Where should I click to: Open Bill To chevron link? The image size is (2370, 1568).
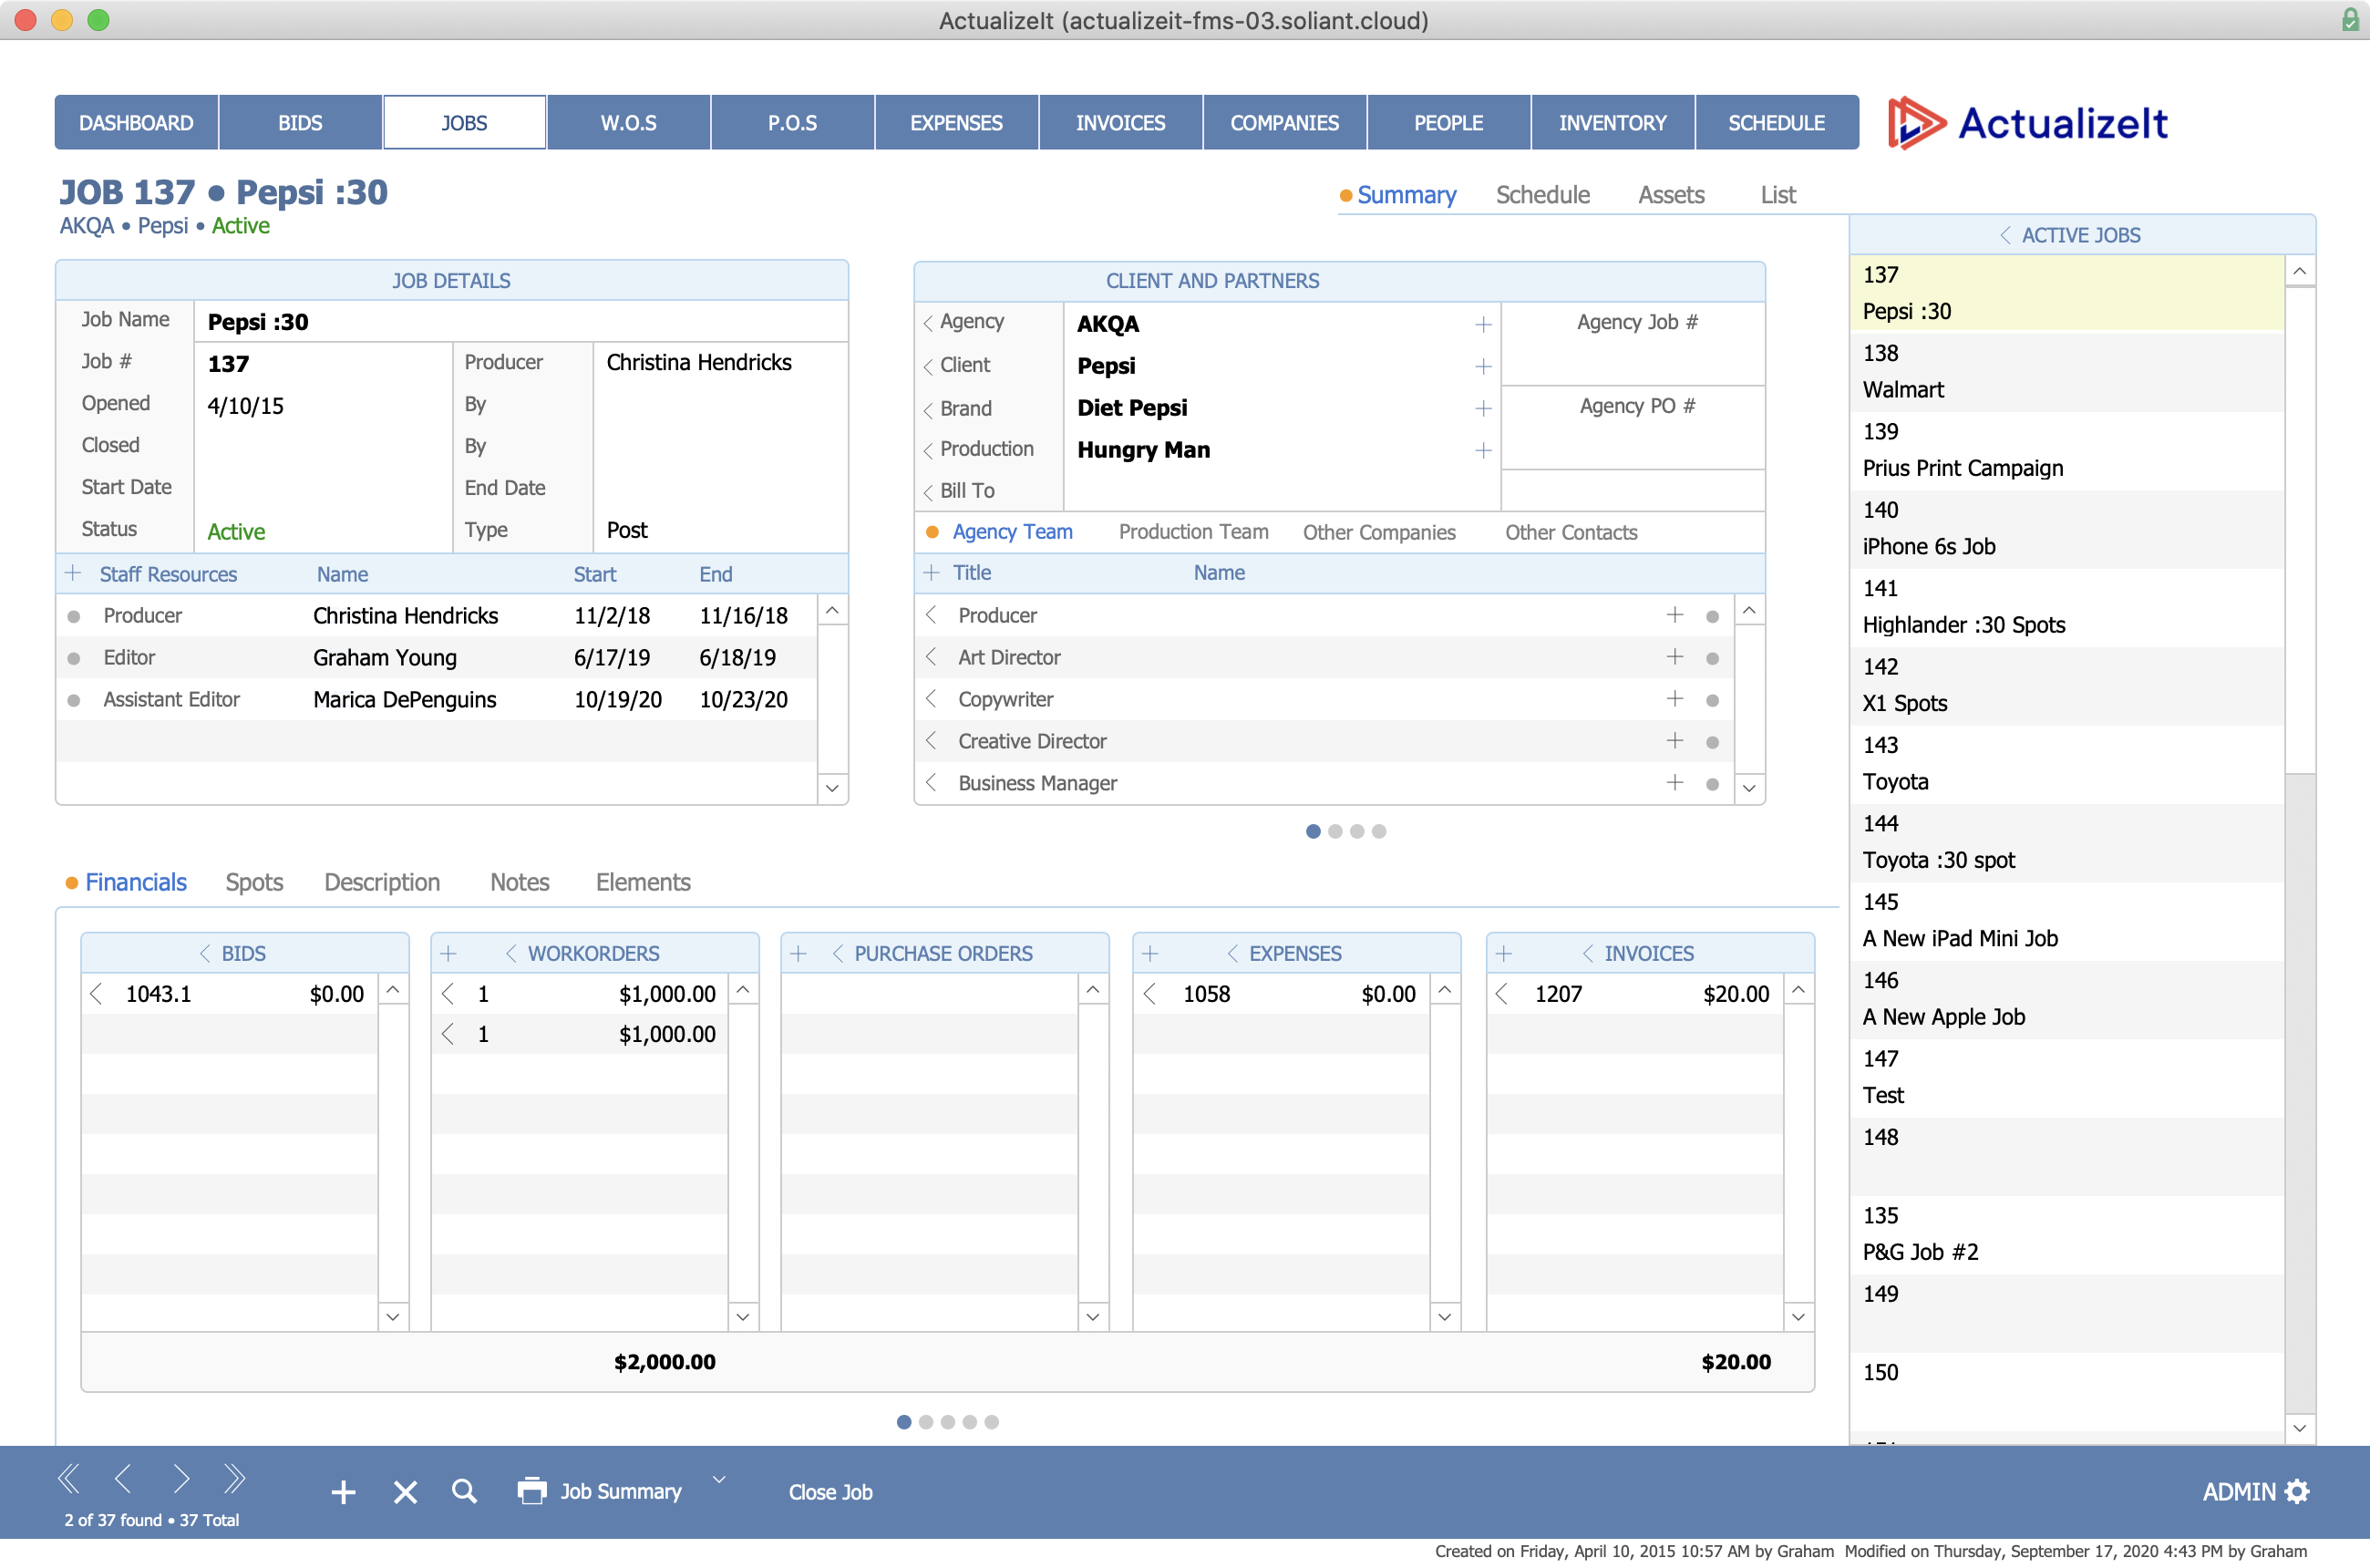pos(928,491)
